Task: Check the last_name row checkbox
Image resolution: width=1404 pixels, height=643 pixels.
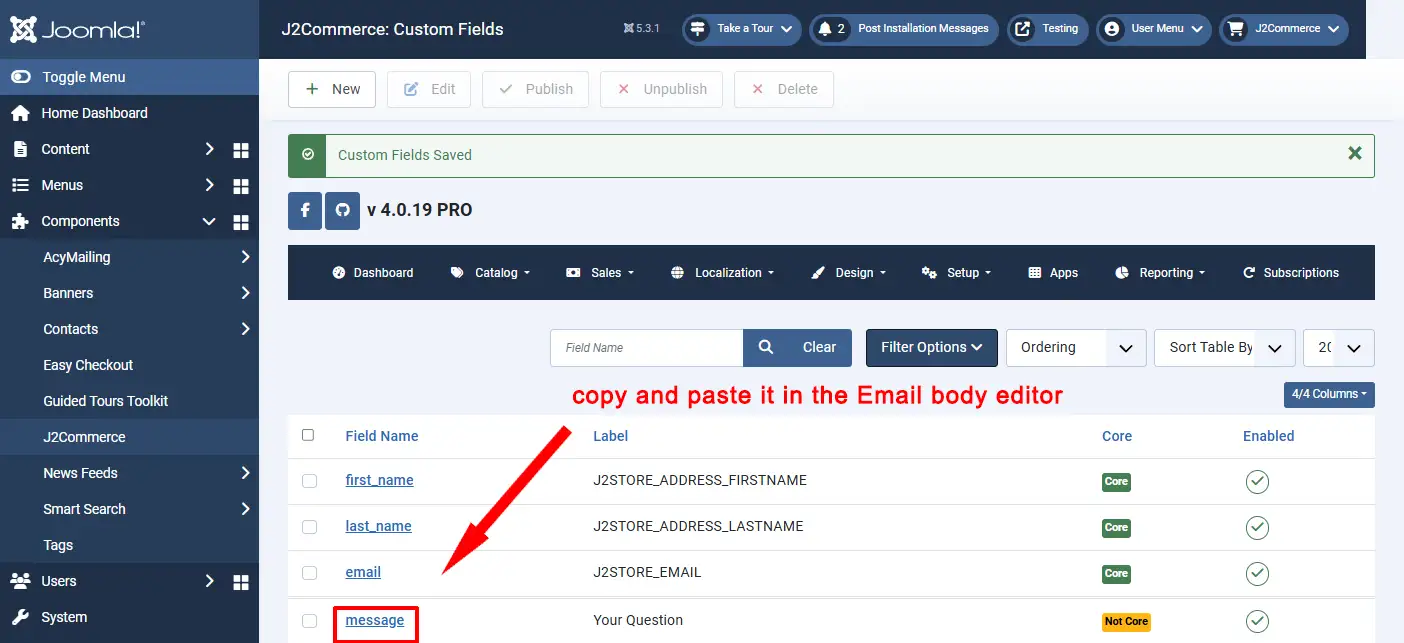Action: tap(309, 527)
